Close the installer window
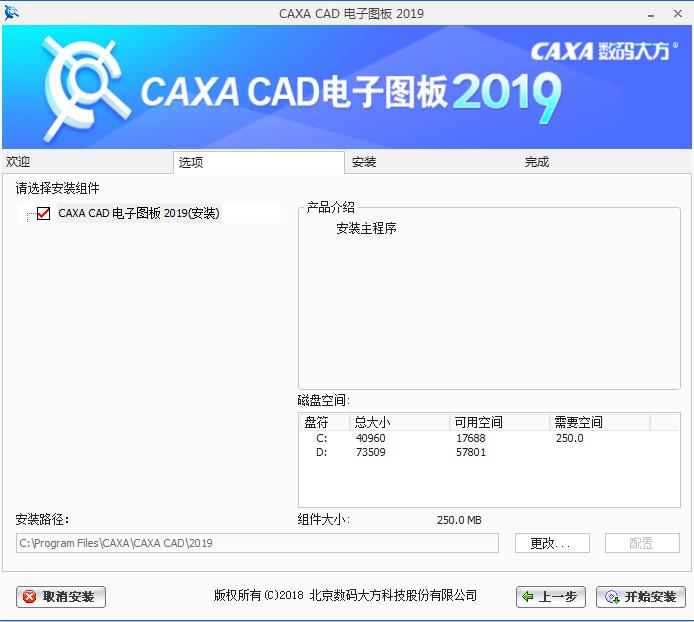 pyautogui.click(x=678, y=14)
